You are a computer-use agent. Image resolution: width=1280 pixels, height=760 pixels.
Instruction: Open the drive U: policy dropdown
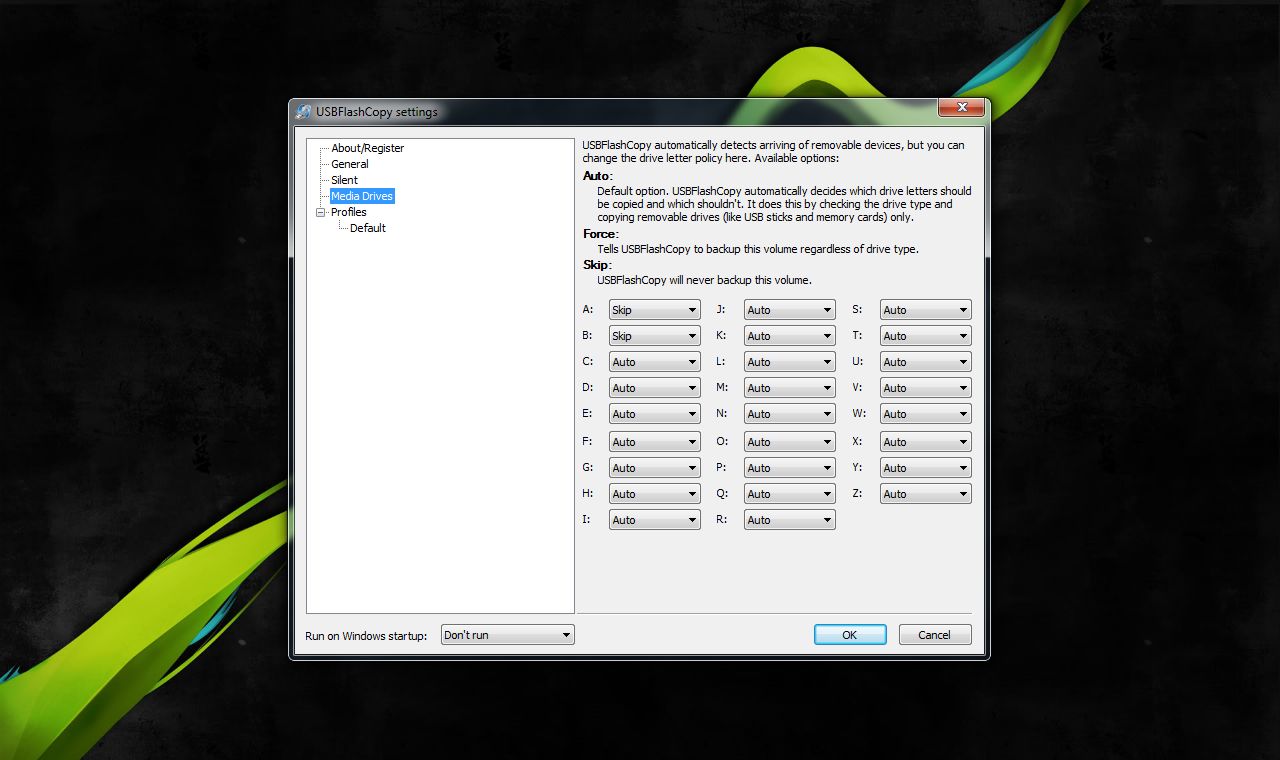tap(925, 362)
